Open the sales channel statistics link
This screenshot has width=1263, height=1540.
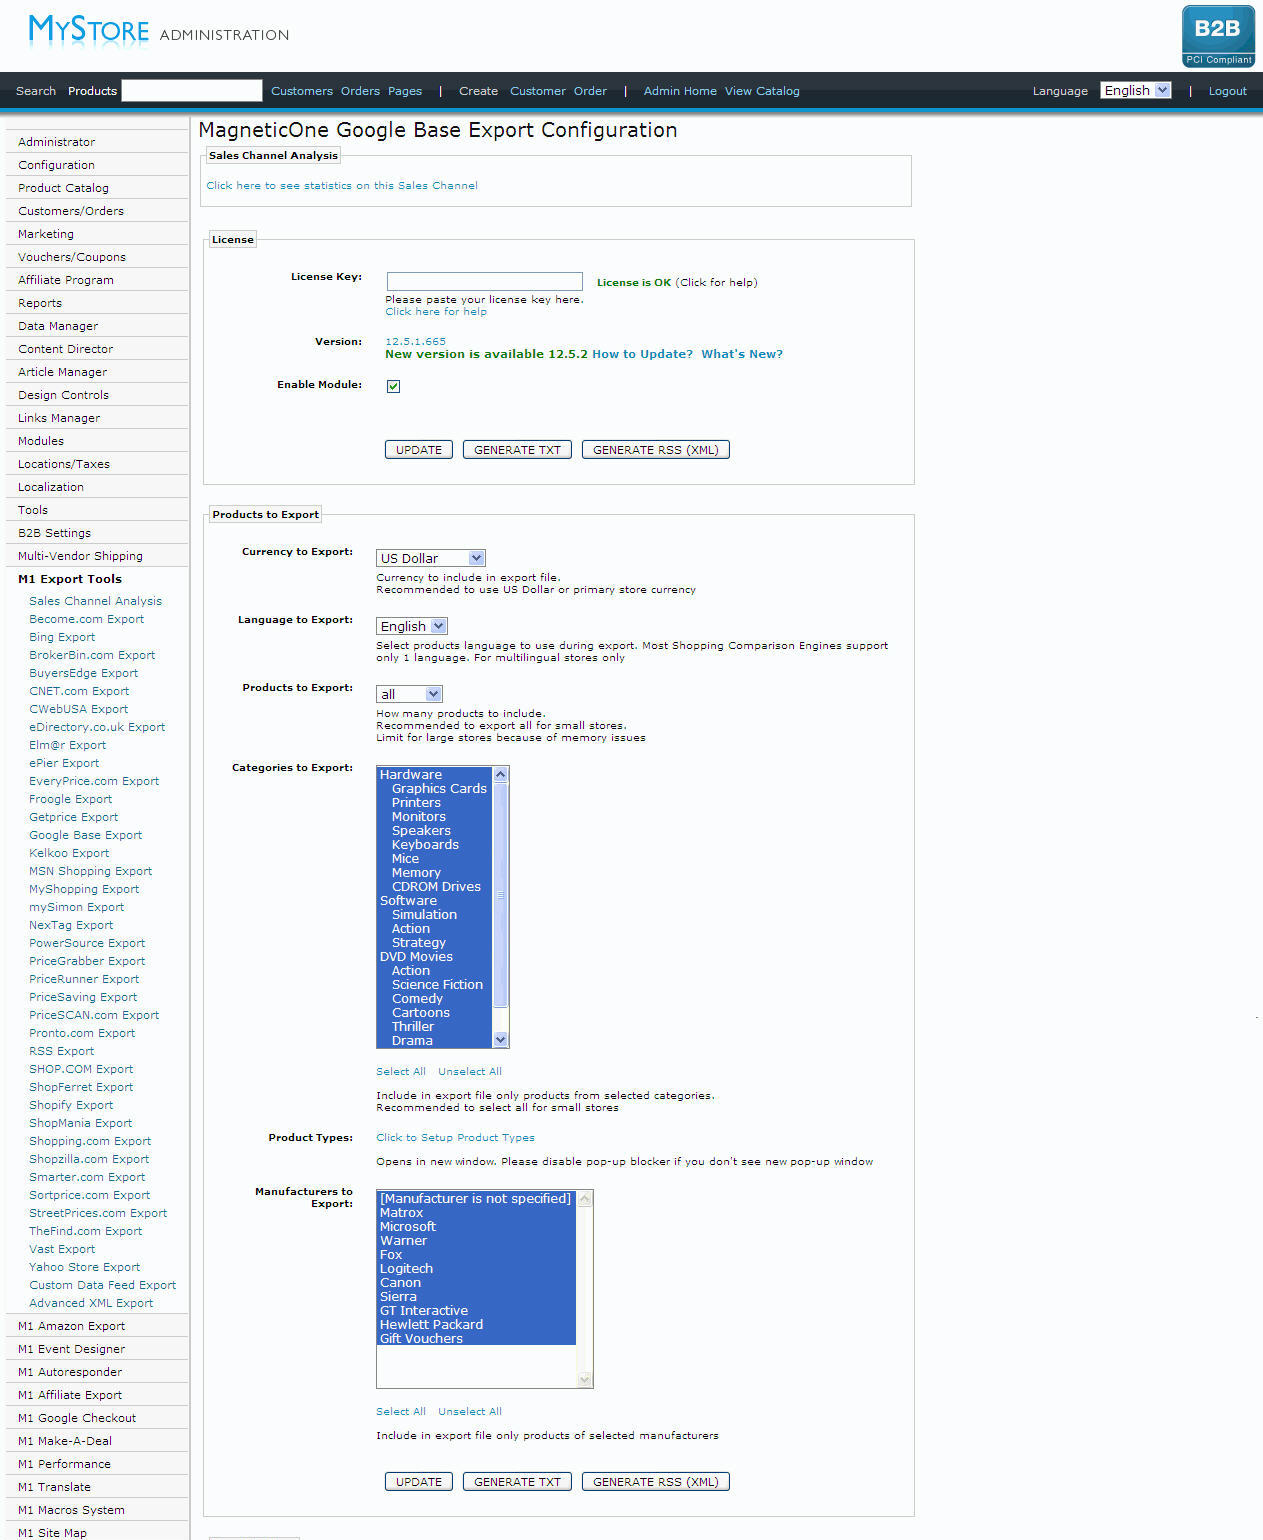pos(342,185)
